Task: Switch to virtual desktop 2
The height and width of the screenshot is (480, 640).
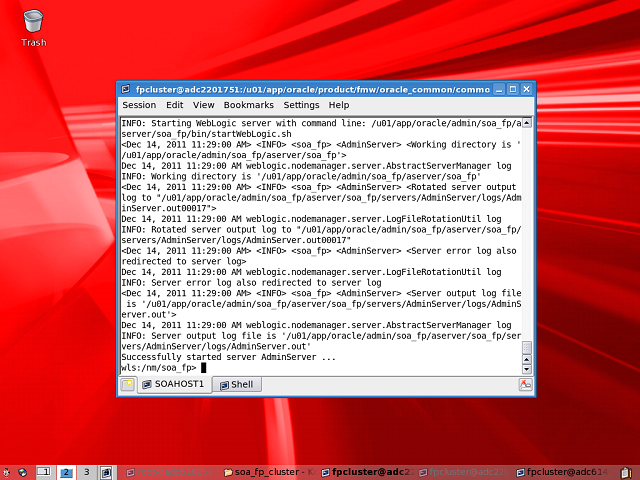Action: [x=66, y=473]
